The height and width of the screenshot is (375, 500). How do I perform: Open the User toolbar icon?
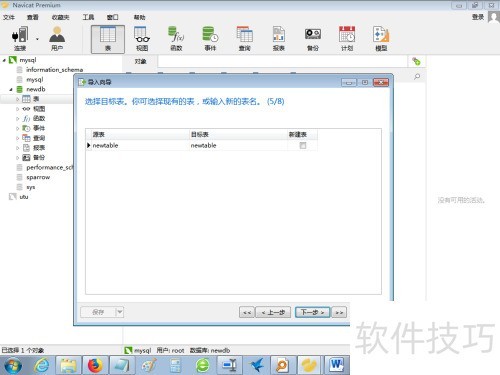coord(57,39)
